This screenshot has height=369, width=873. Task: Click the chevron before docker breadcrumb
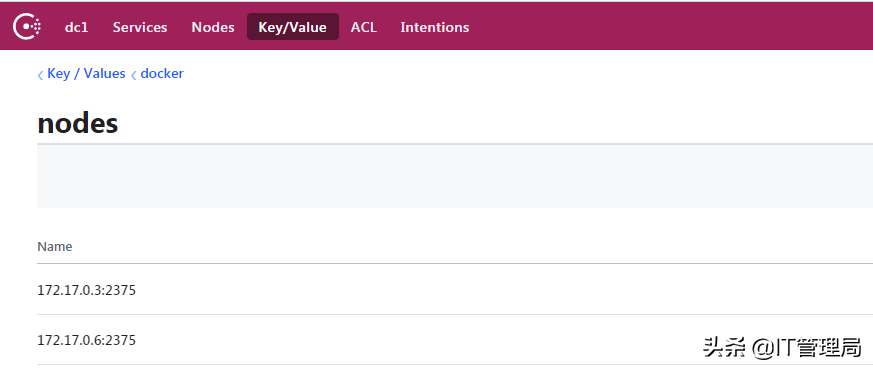(x=134, y=75)
